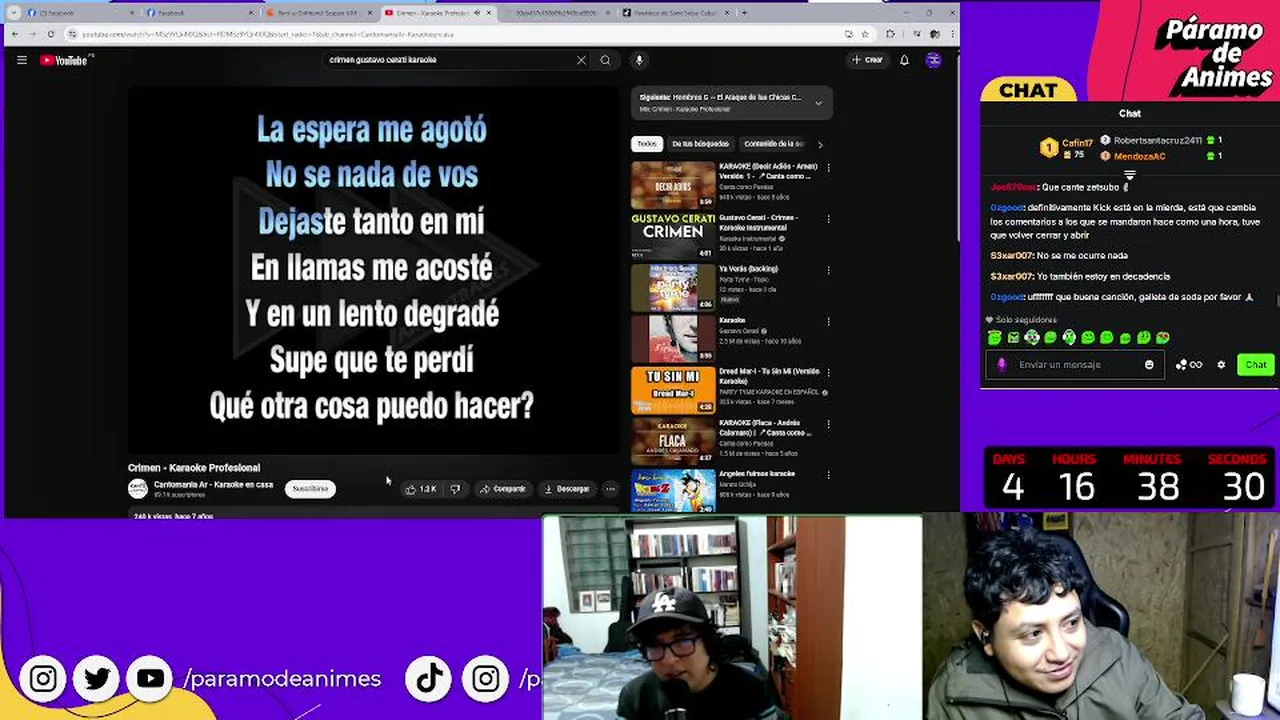
Task: Open Gustavo Cerati Crimen instrumental thumbnail
Action: pos(673,236)
